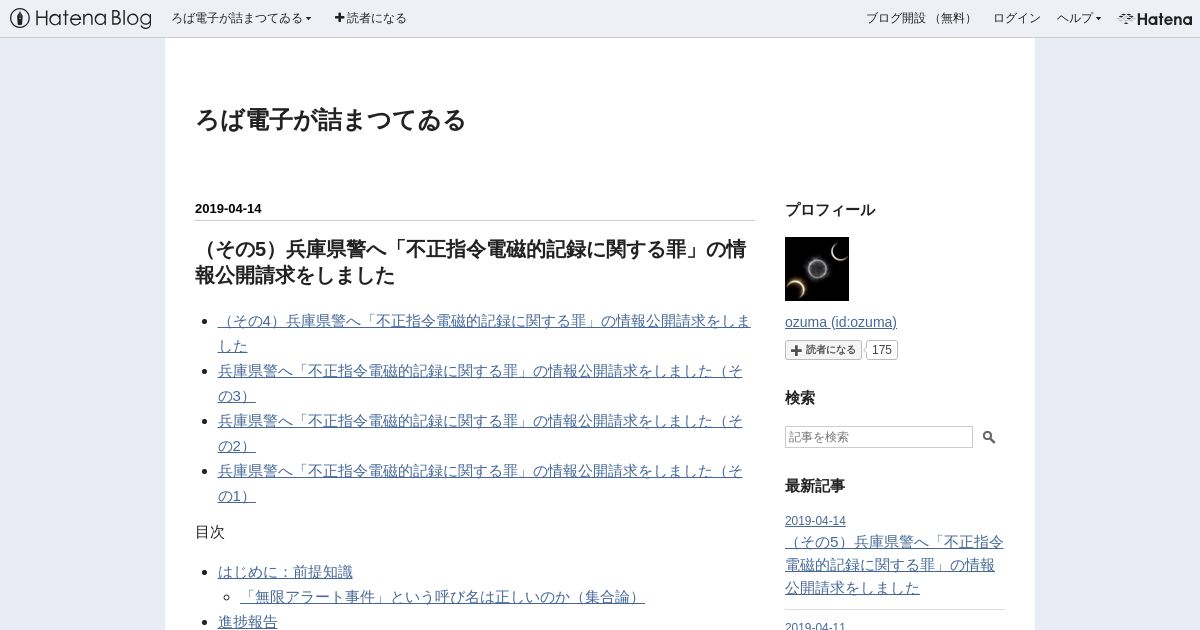Open the blog title ろば電子が詰まつてゐる

pyautogui.click(x=331, y=120)
